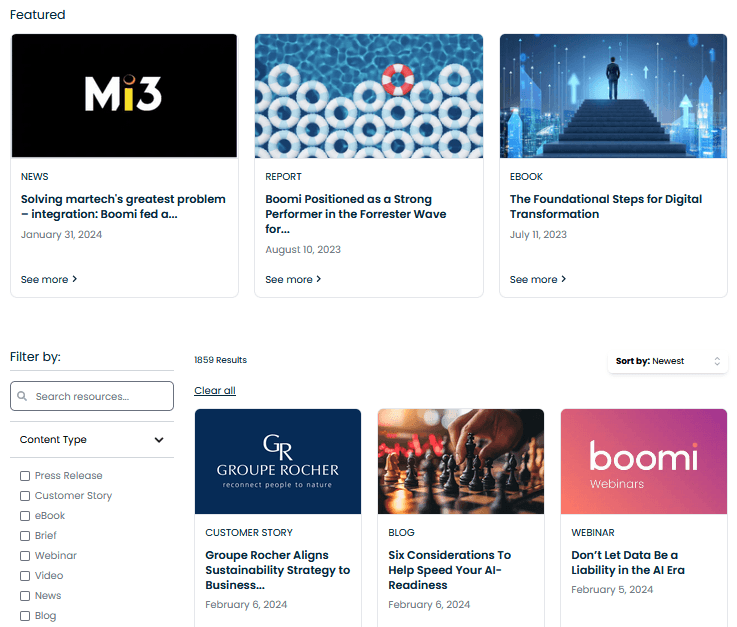This screenshot has height=627, width=737.
Task: Toggle the Video filter checkbox
Action: 25,576
